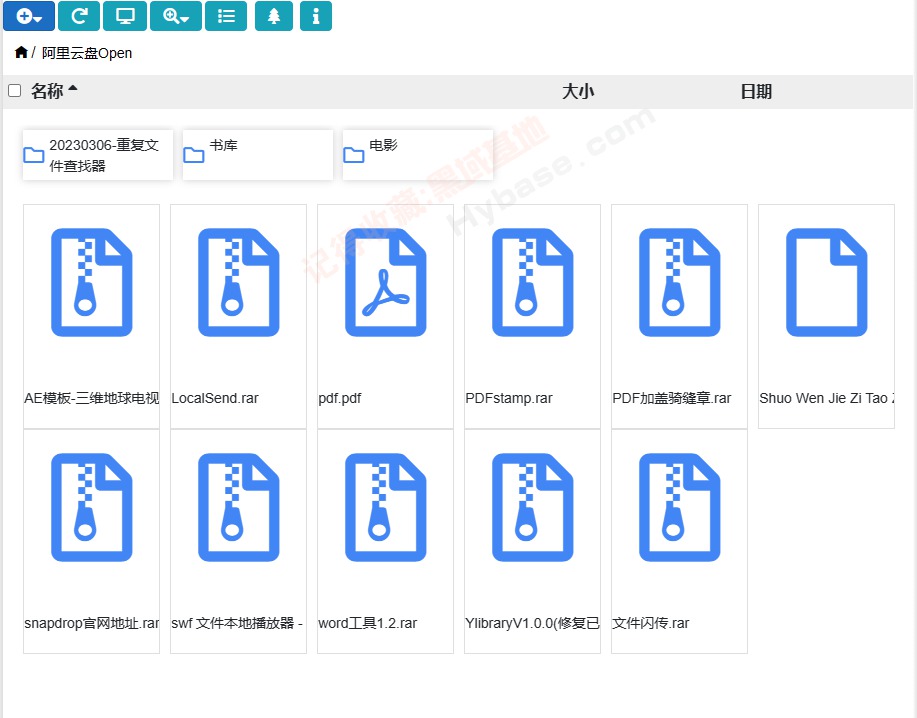Click the sort arrow beside 名称
Screen dimensions: 917x718
73,88
